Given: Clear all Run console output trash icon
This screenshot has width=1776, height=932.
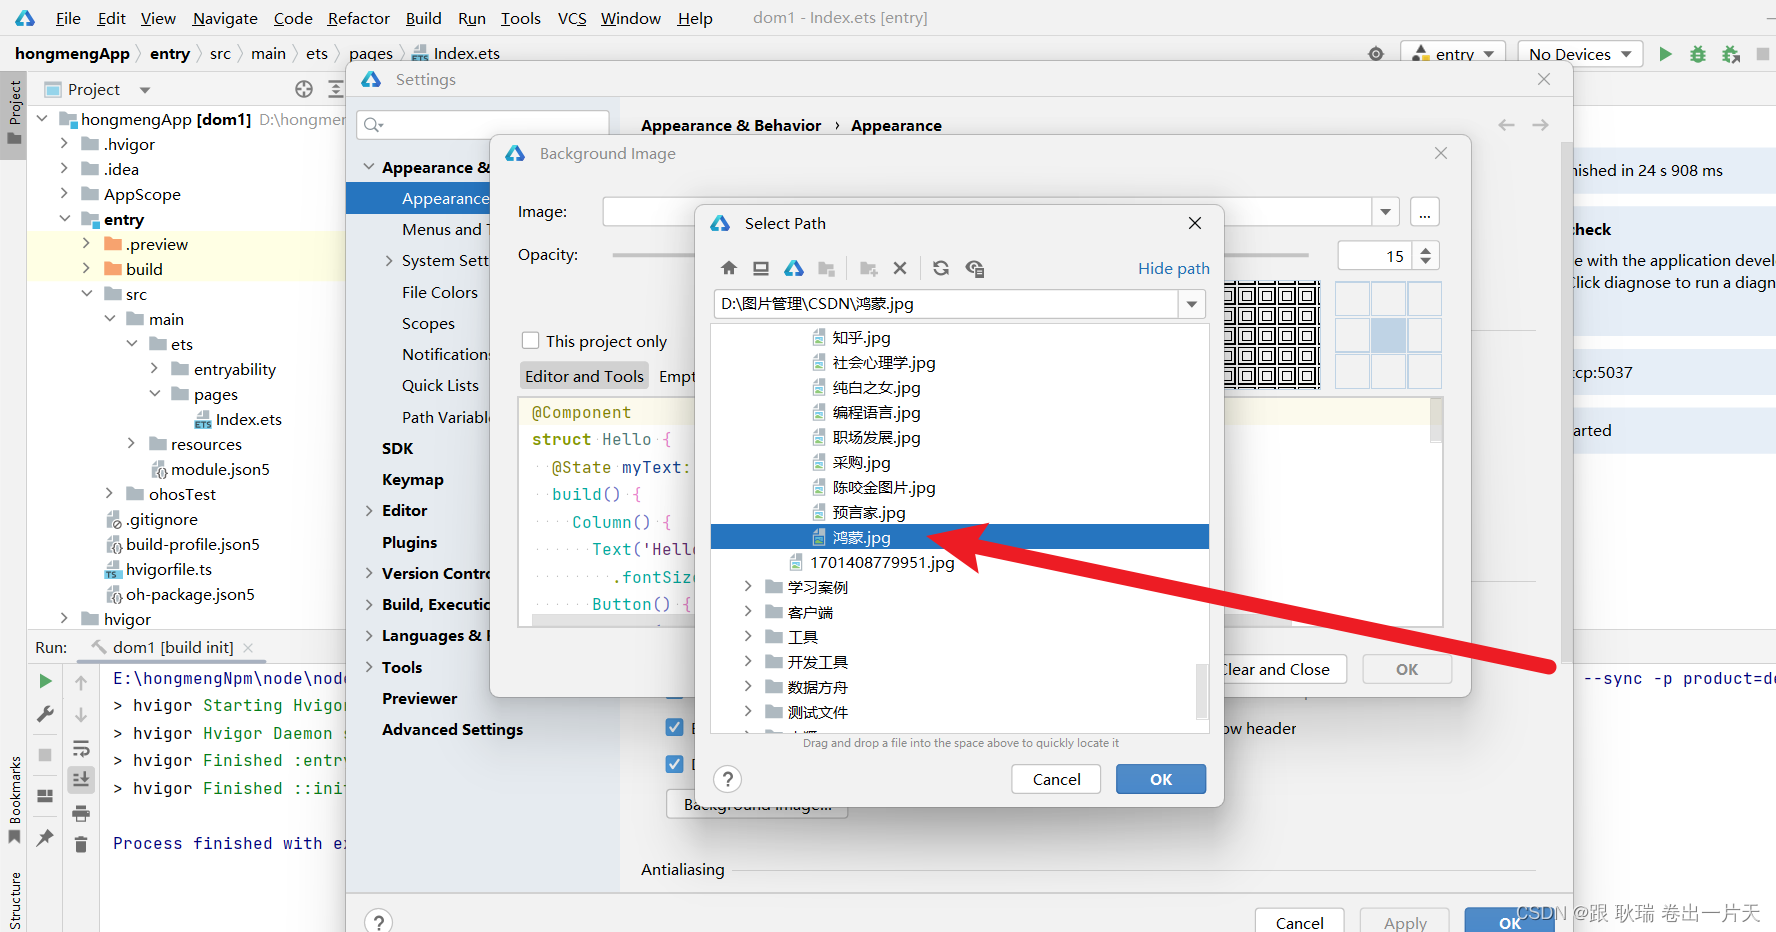Looking at the screenshot, I should click(81, 845).
